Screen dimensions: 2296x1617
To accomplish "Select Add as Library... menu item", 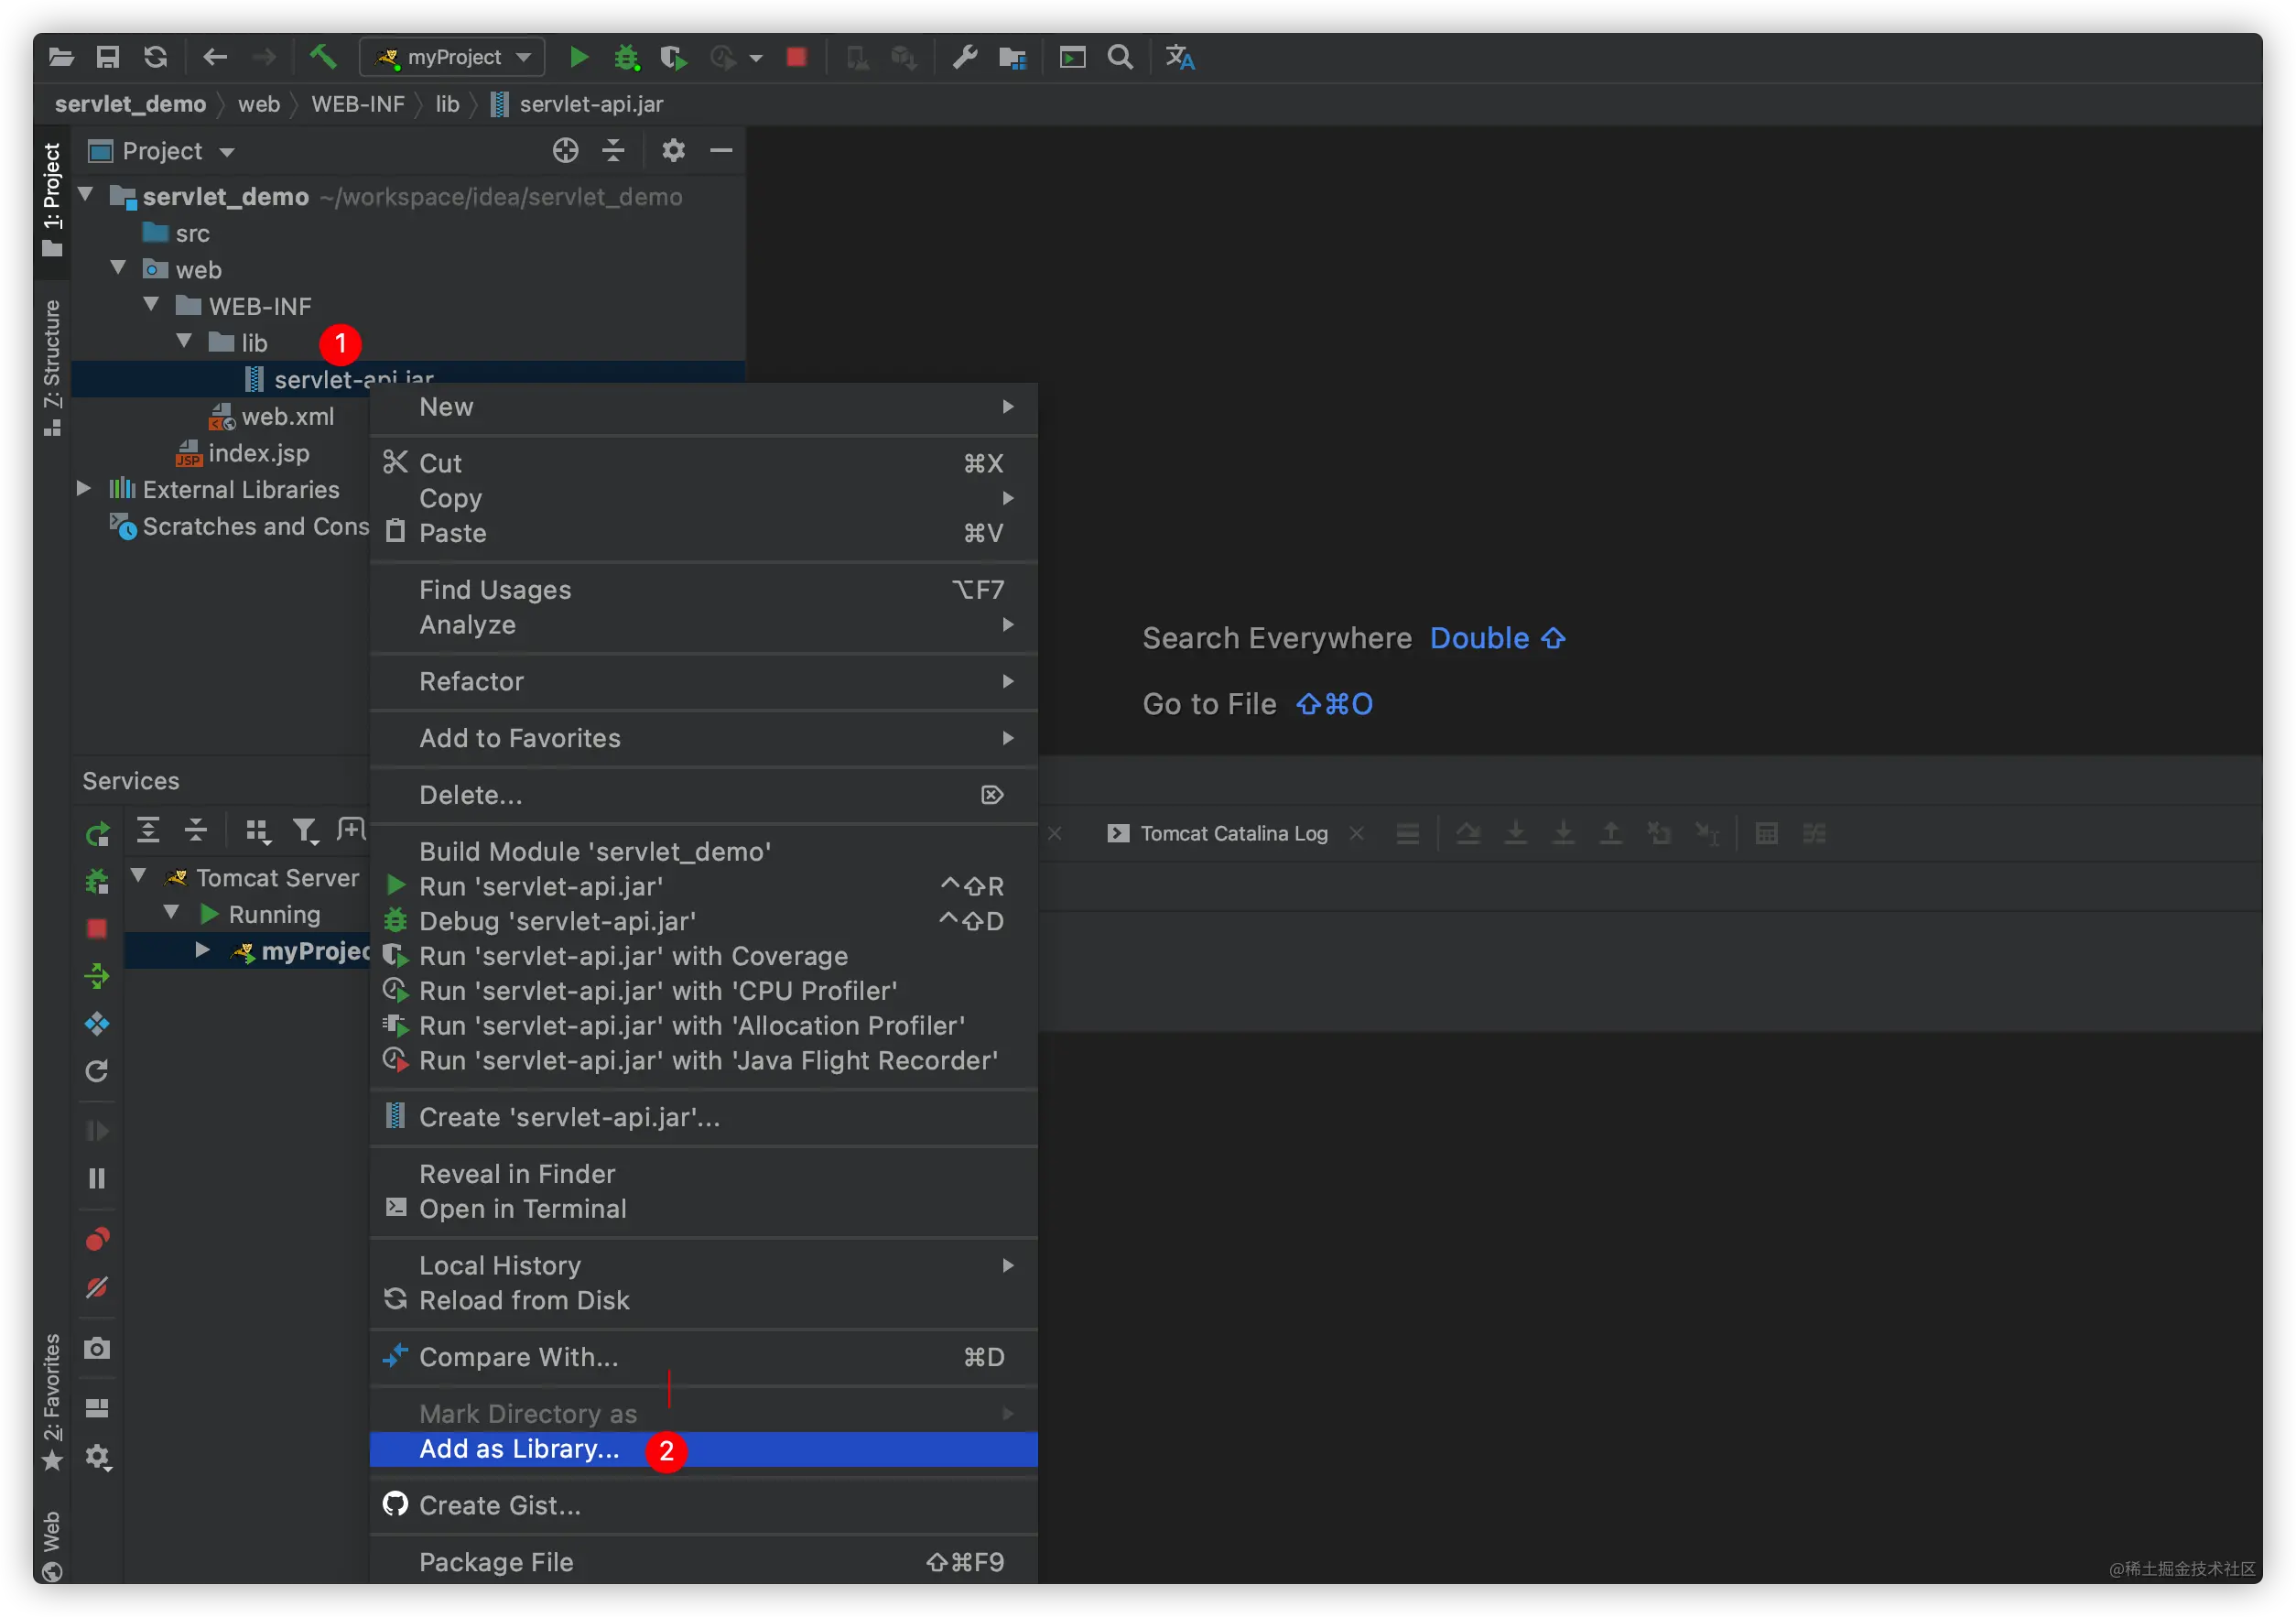I will (x=519, y=1449).
